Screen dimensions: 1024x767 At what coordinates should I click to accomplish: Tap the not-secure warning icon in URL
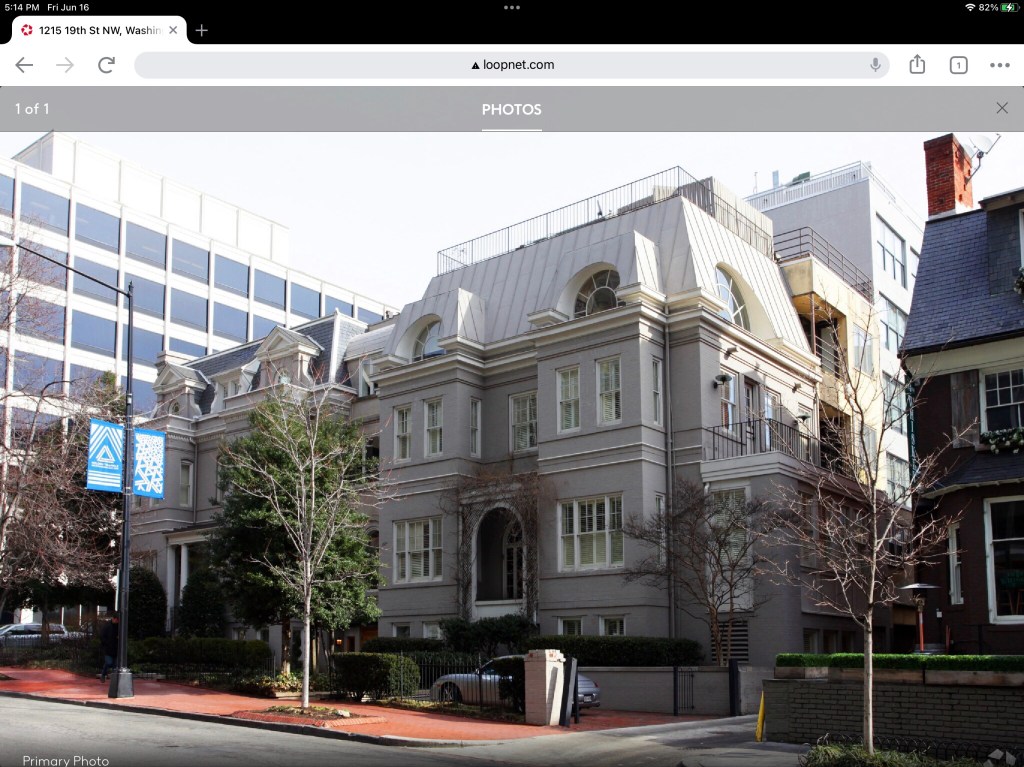[475, 65]
